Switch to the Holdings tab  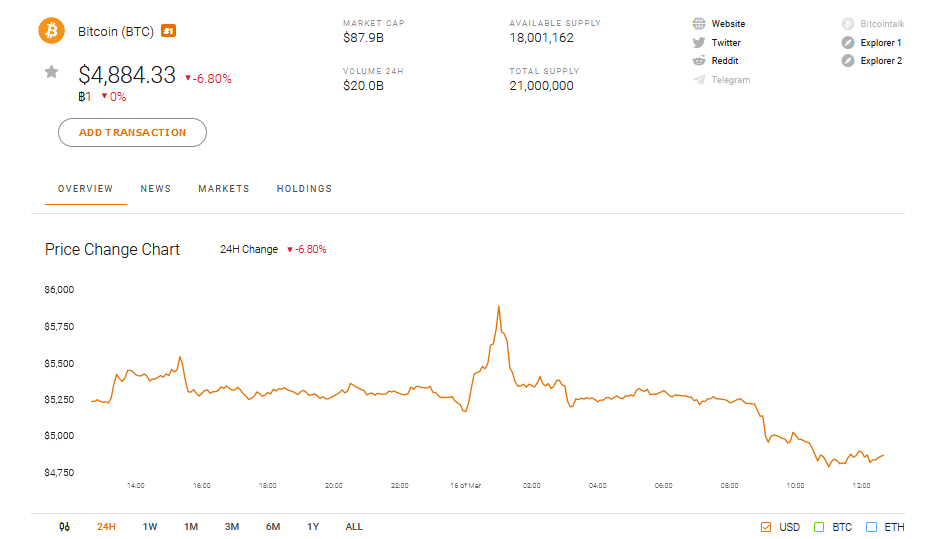[304, 189]
